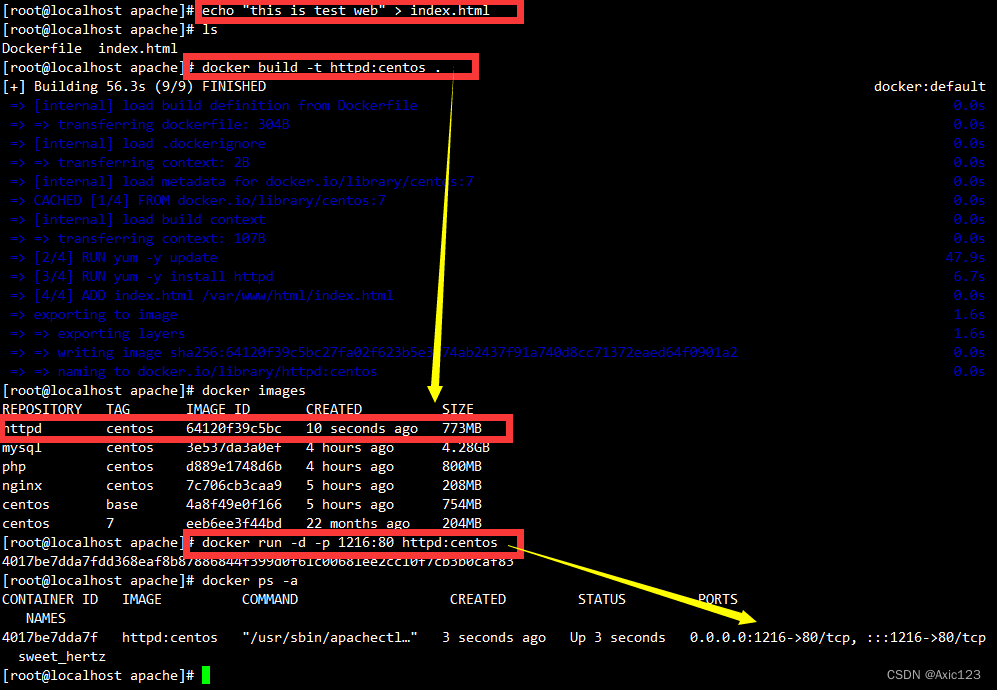This screenshot has height=690, width=997.
Task: Select 'exporting to image' line
Action: coord(106,315)
